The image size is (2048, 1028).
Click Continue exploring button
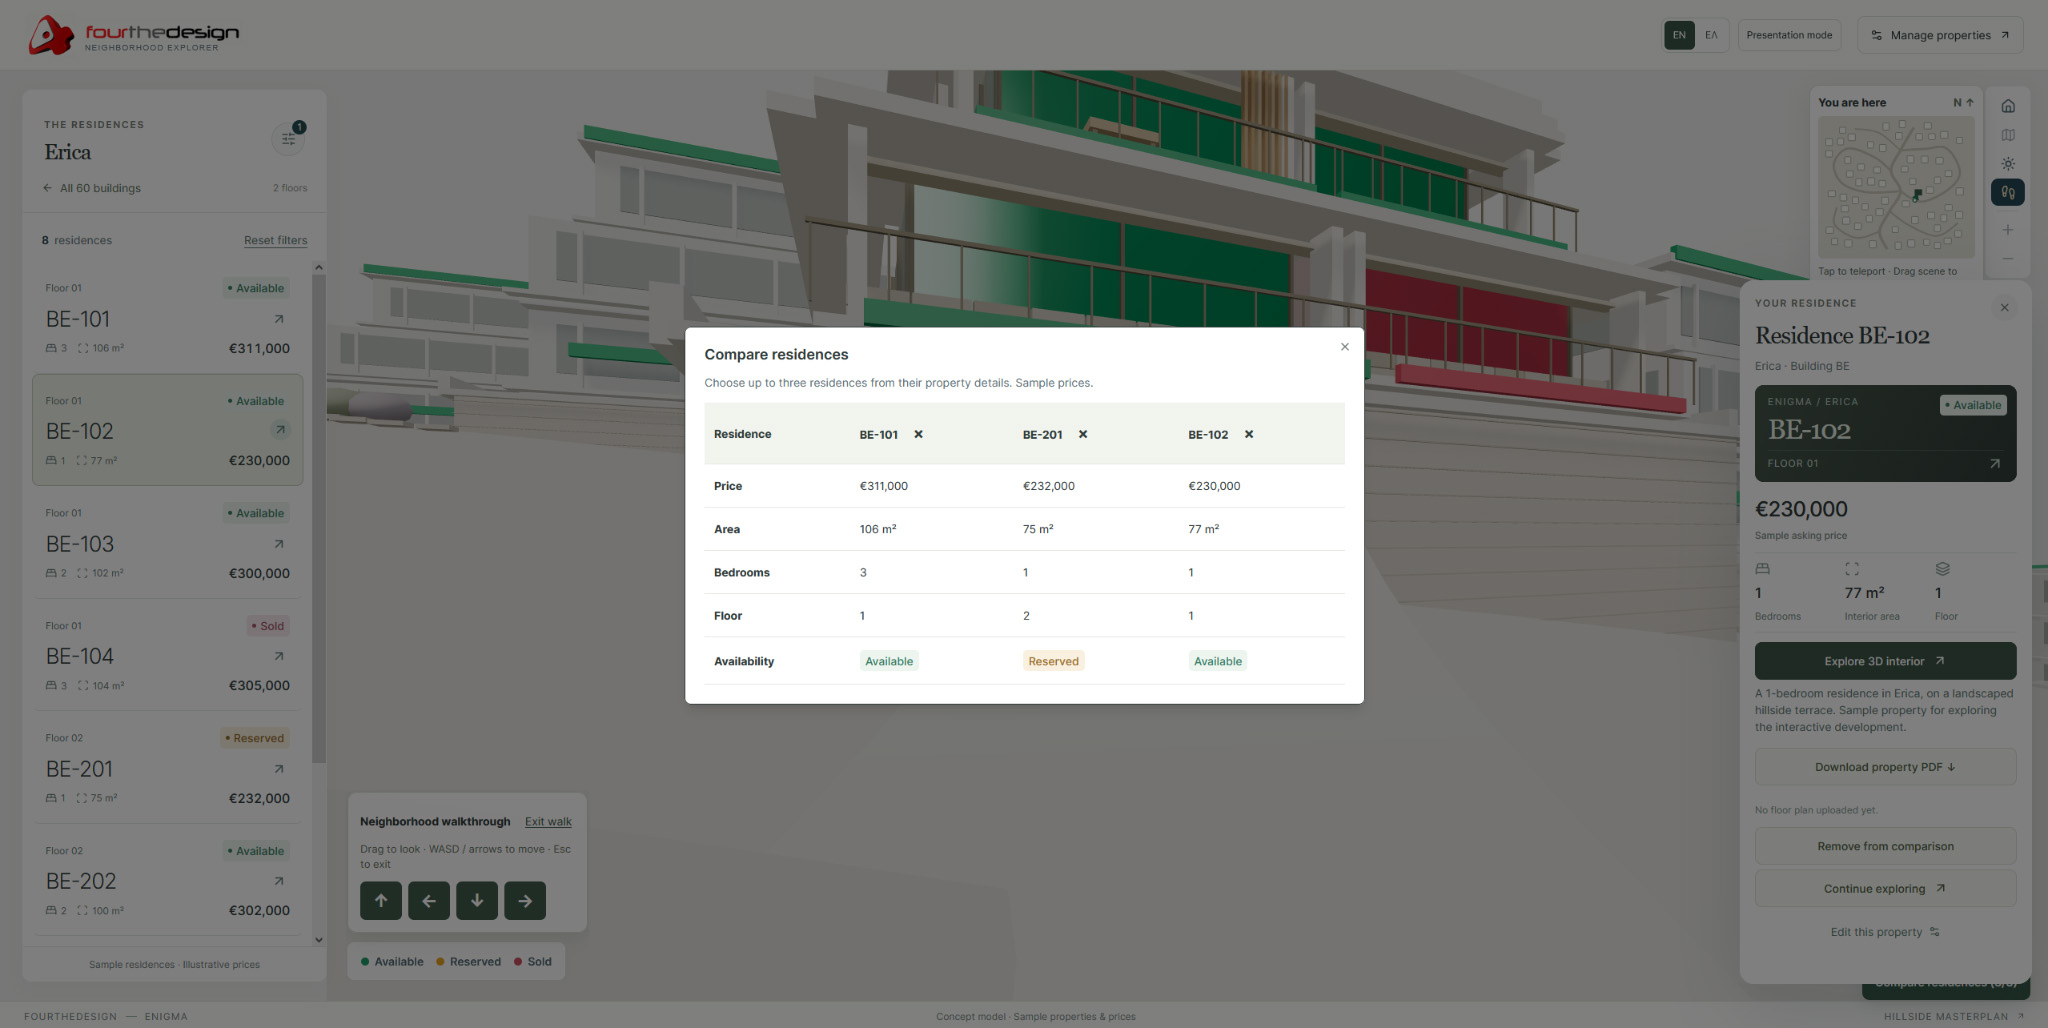(x=1885, y=888)
